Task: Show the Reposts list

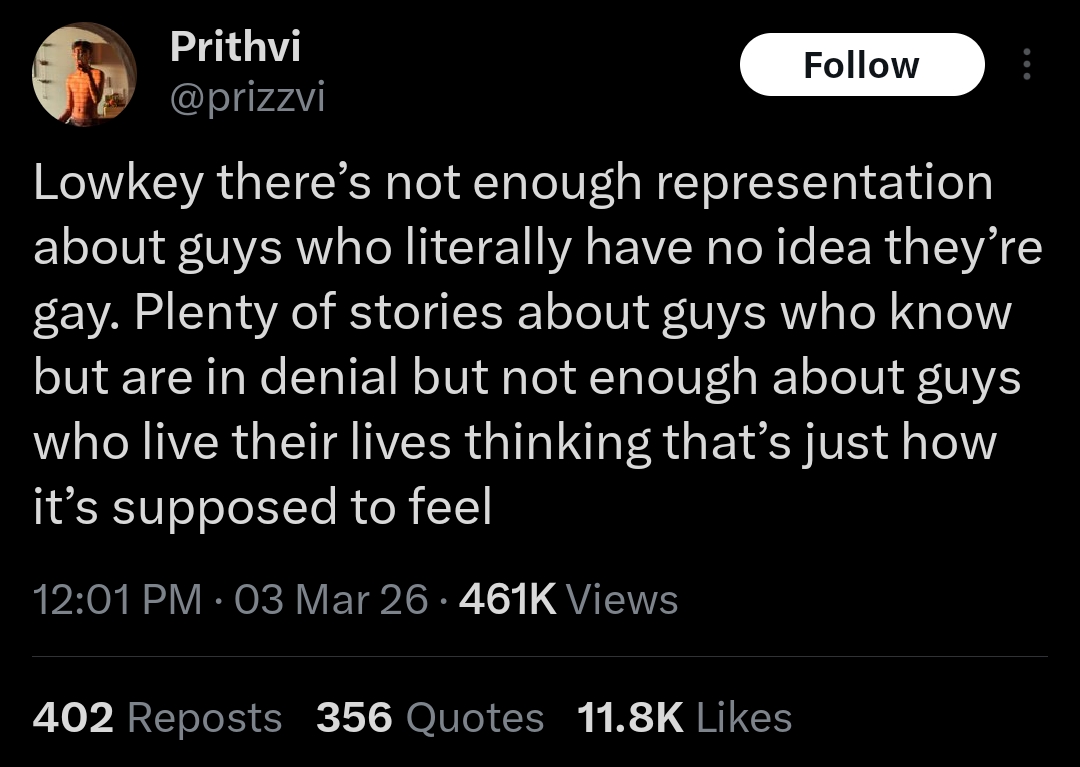Action: [205, 718]
